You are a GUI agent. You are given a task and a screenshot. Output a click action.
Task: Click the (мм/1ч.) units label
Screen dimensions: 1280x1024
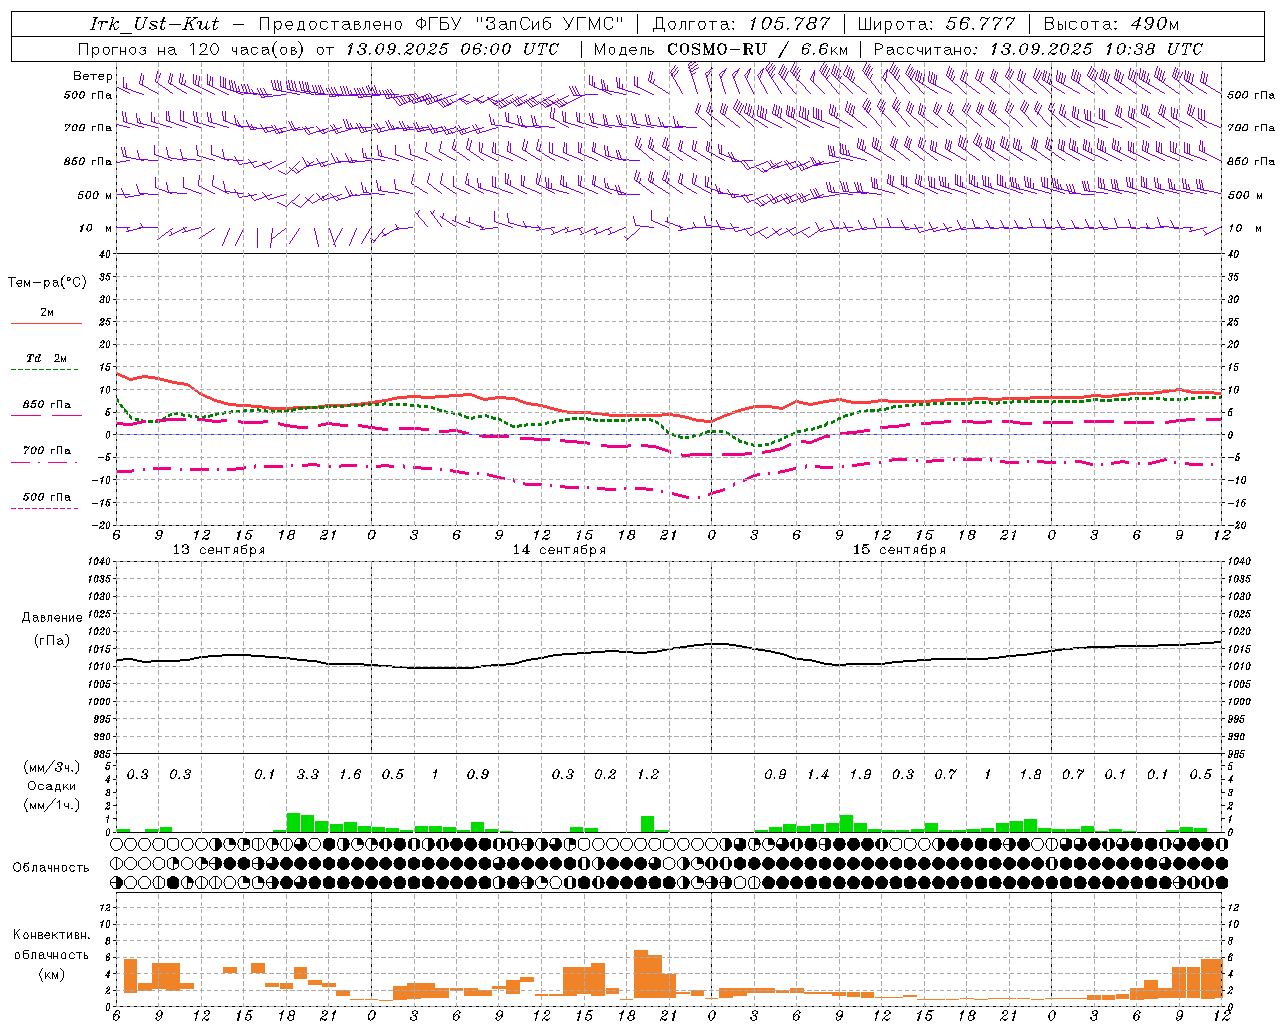pos(51,805)
